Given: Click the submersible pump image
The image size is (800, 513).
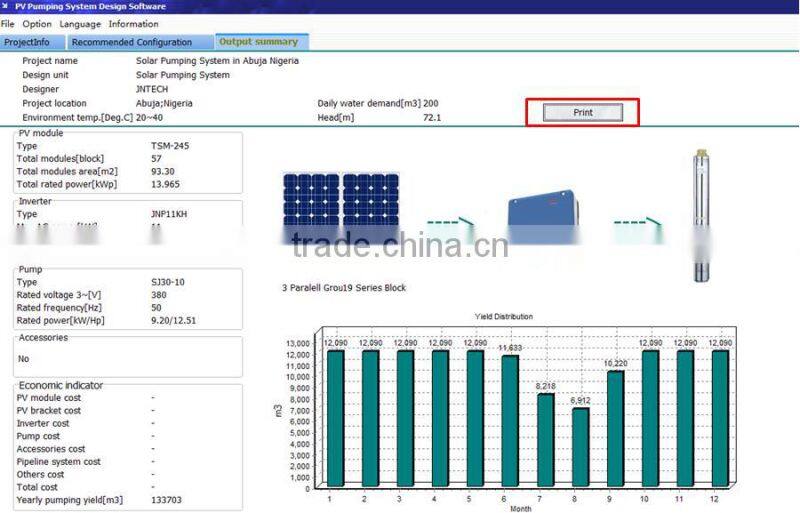Looking at the screenshot, I should click(702, 214).
